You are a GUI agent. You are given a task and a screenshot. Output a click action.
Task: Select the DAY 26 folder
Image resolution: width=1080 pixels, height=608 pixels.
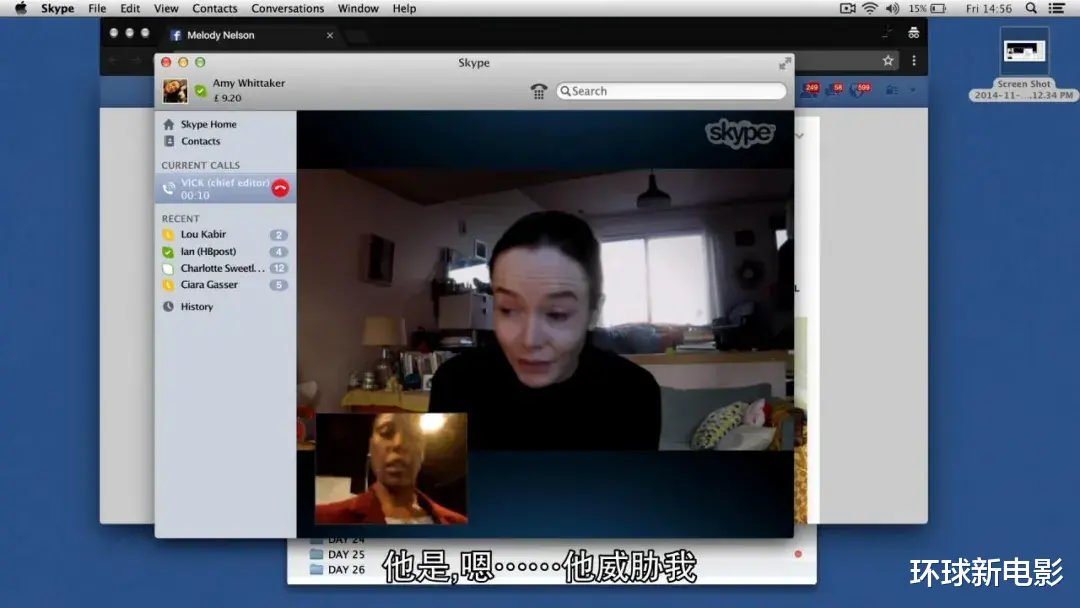(337, 569)
